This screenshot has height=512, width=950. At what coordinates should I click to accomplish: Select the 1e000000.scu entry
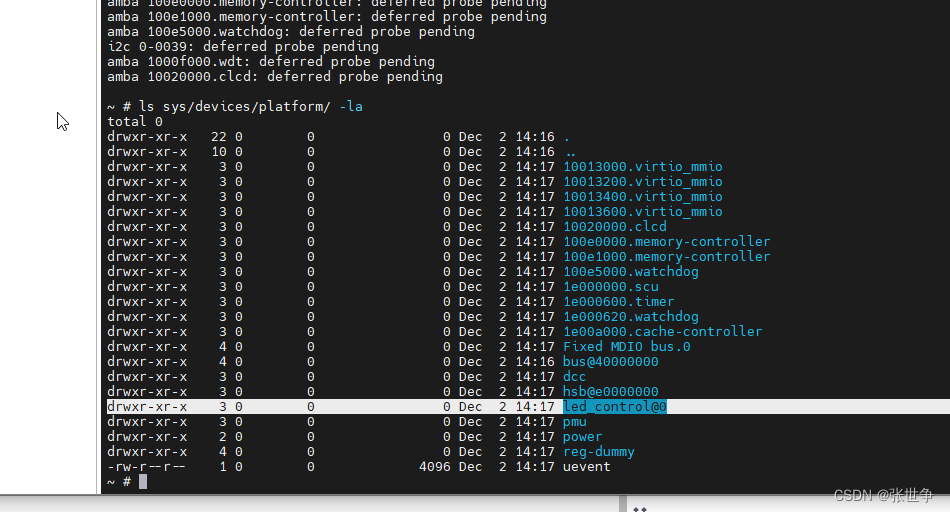611,287
